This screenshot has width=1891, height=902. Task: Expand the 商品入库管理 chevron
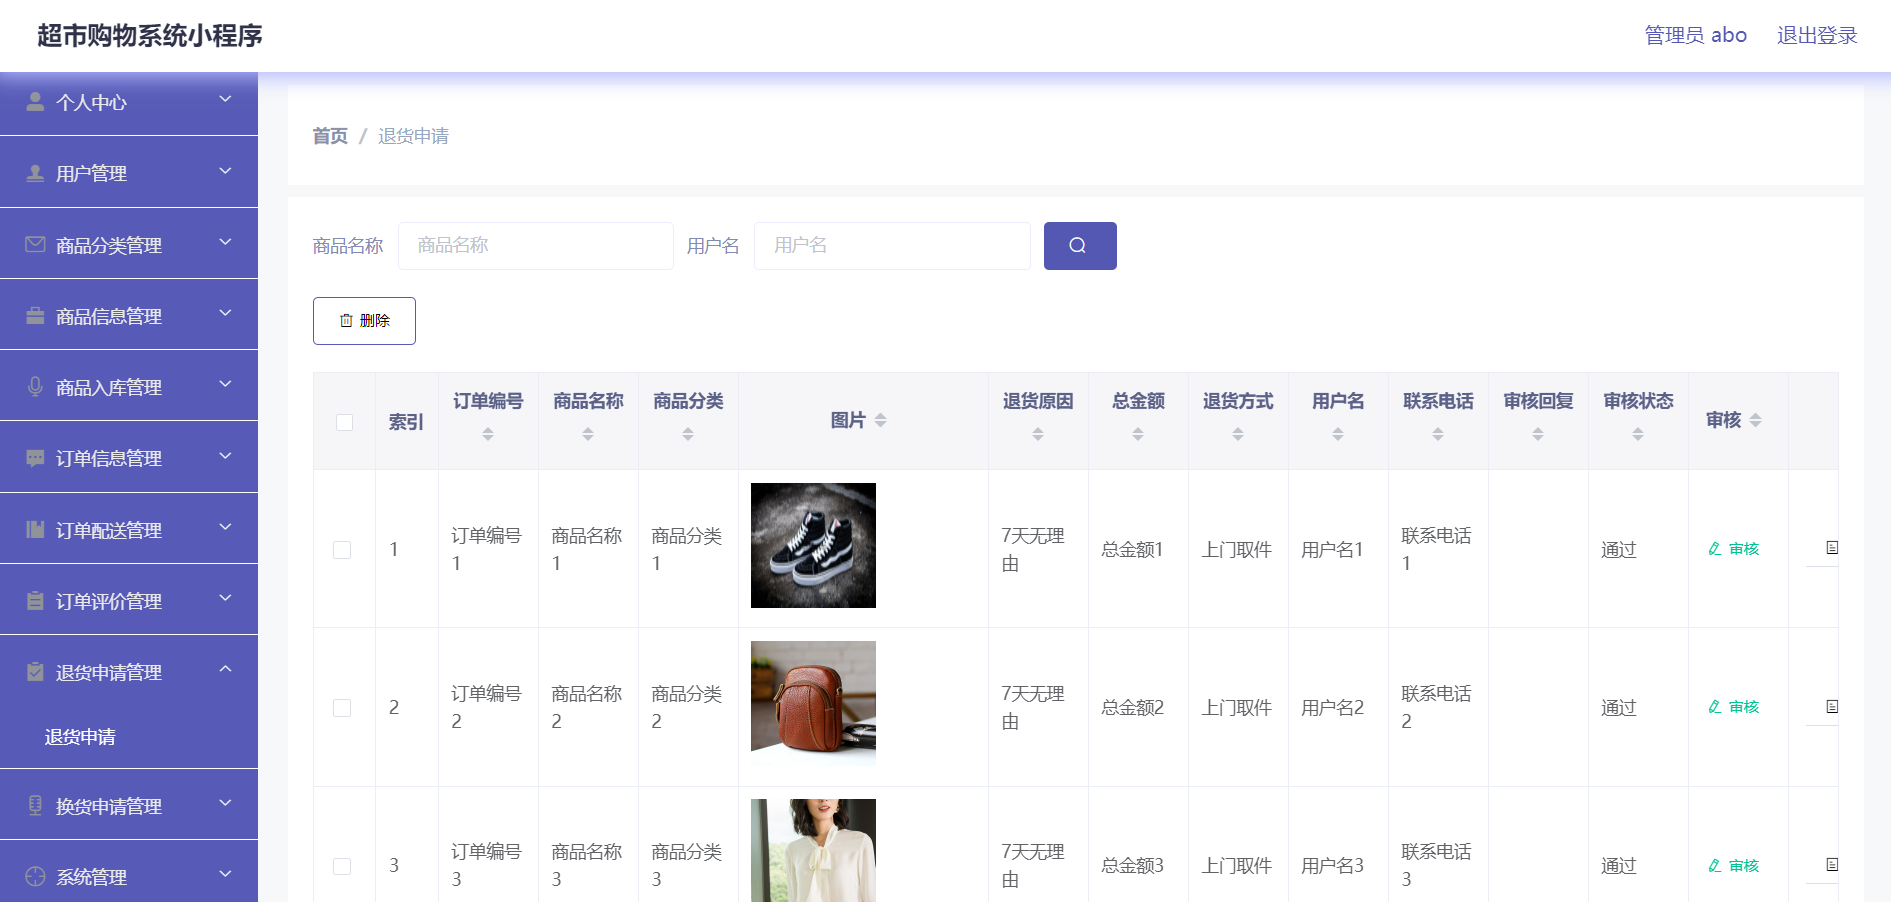coord(225,385)
